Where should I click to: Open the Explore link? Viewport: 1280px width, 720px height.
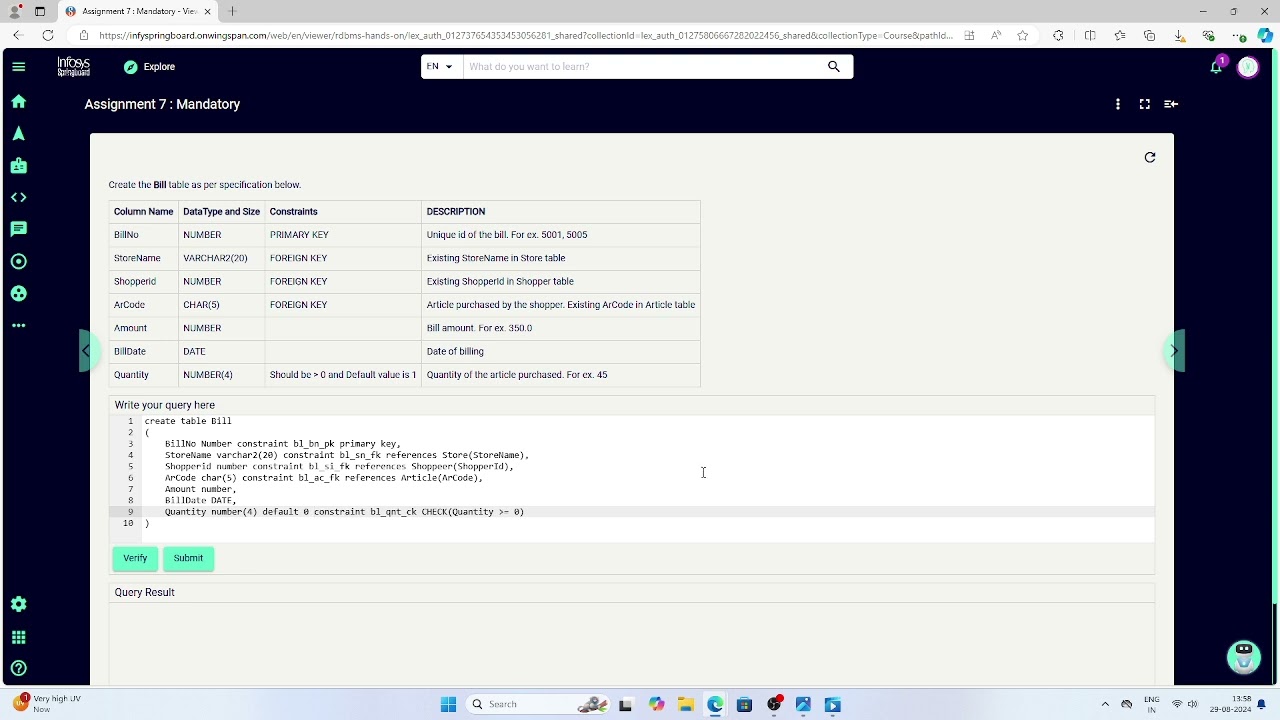(150, 67)
